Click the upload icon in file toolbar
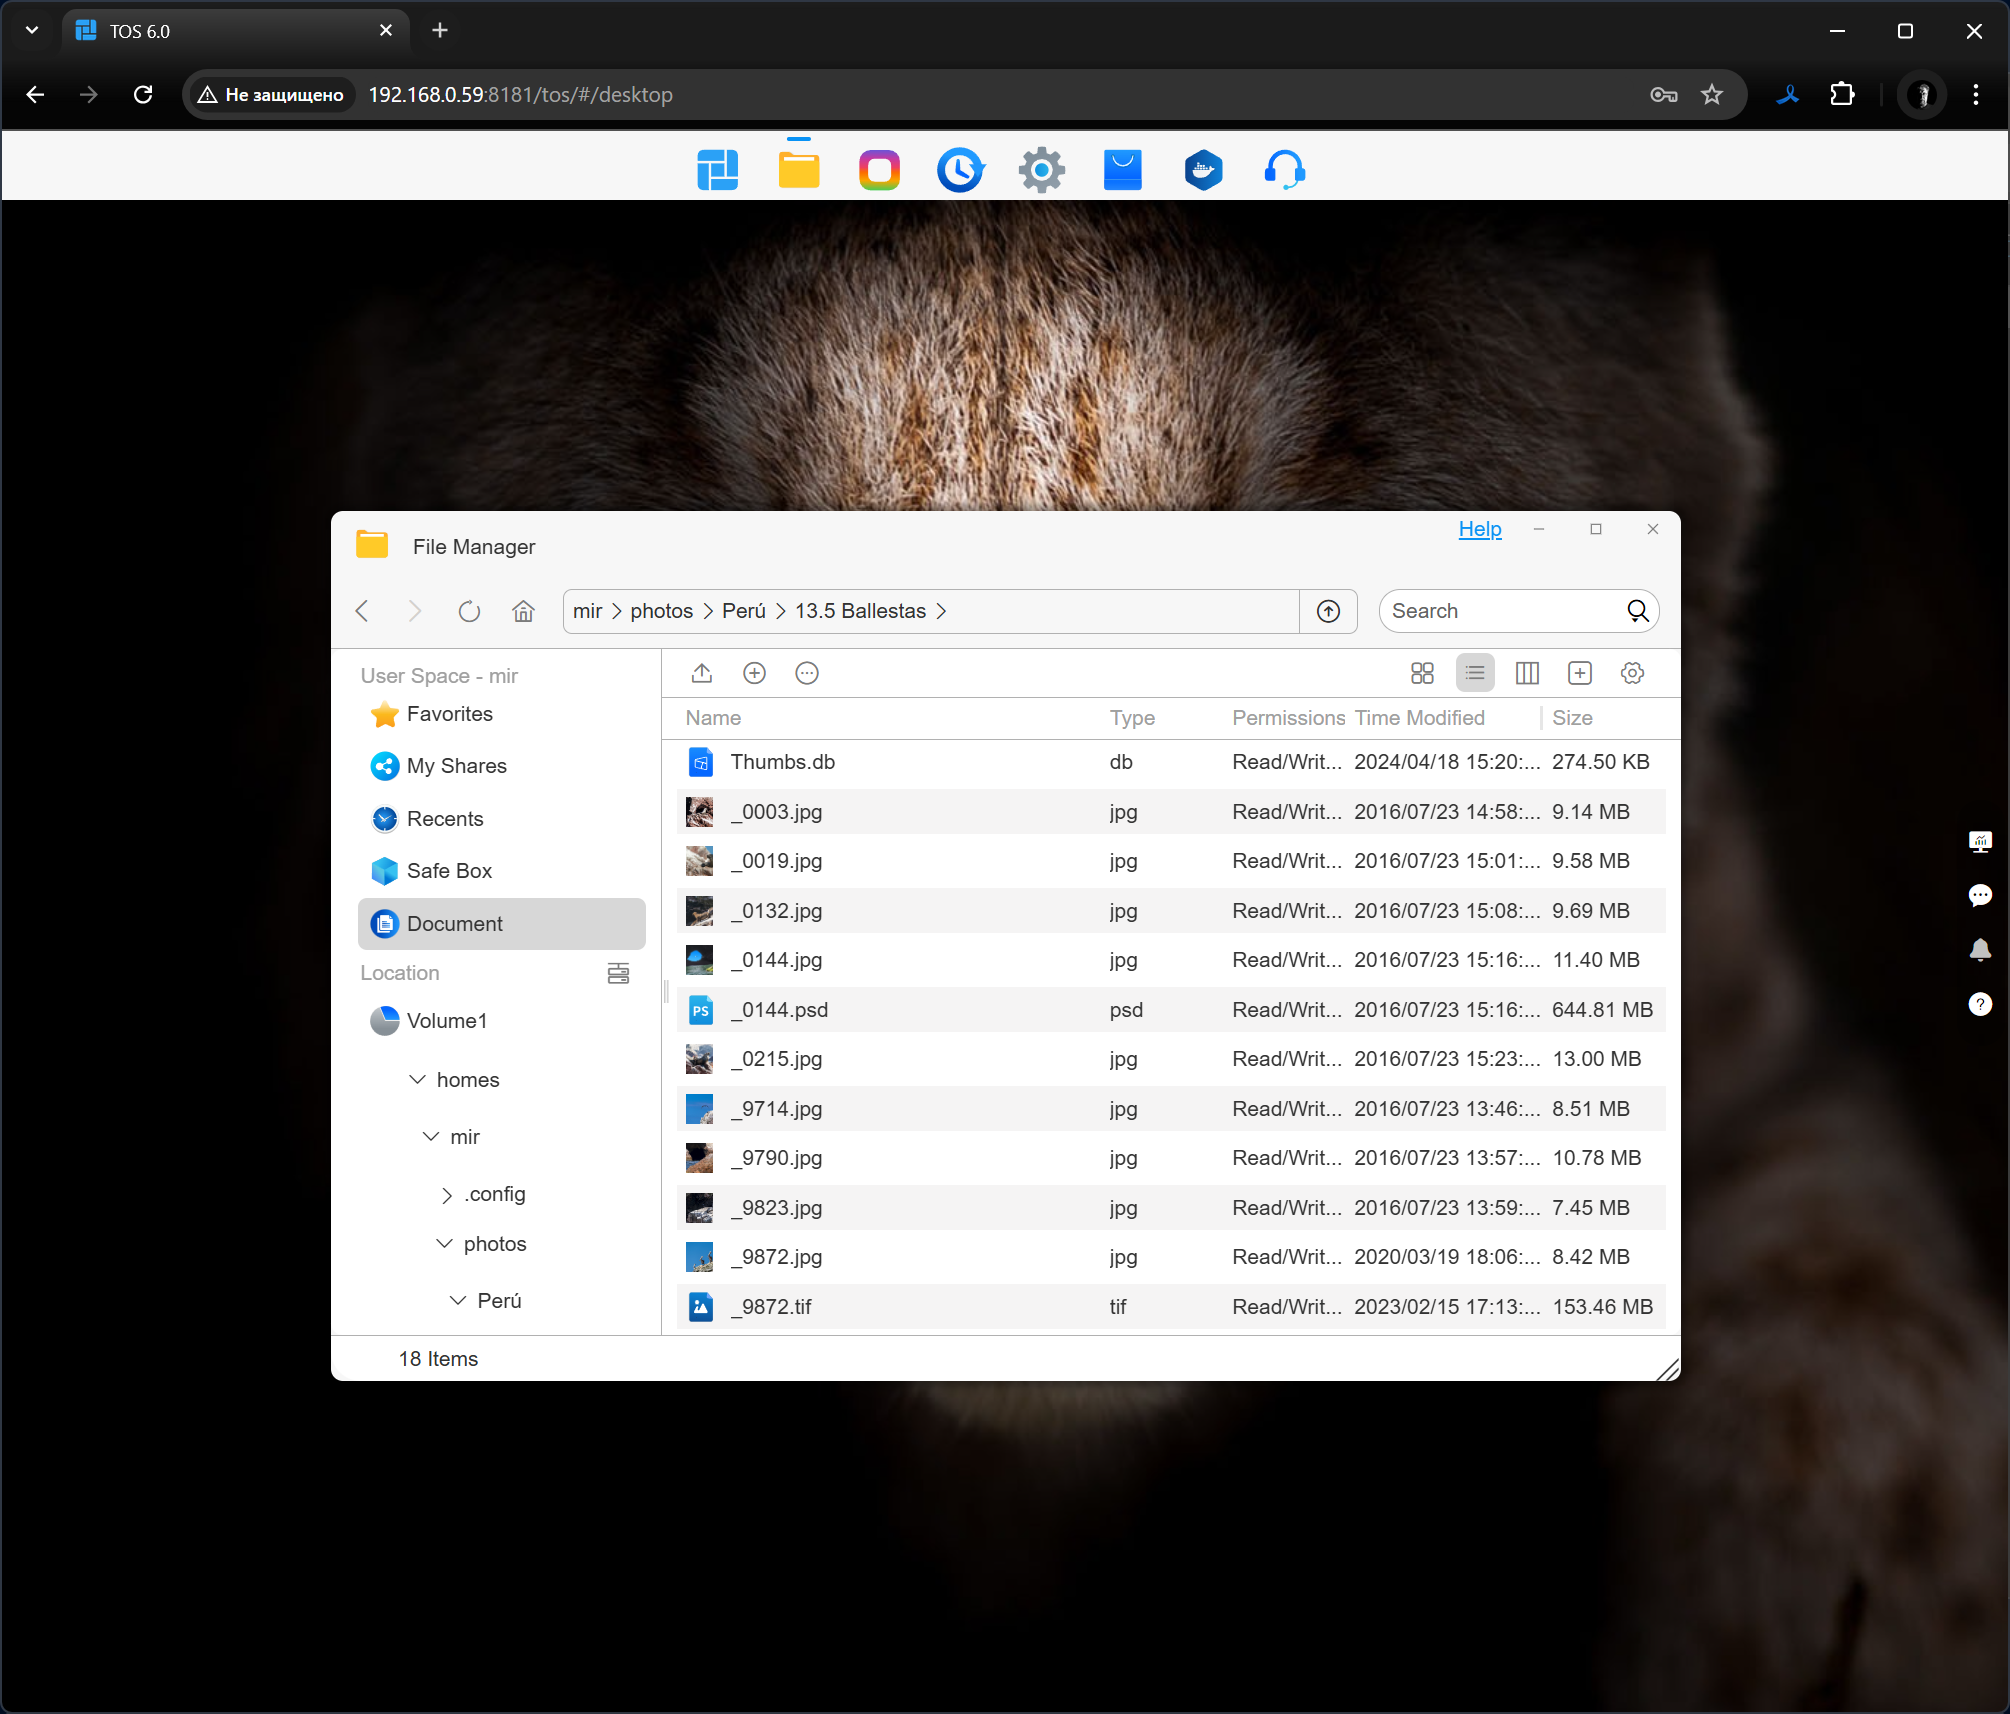The image size is (2010, 1714). click(701, 673)
